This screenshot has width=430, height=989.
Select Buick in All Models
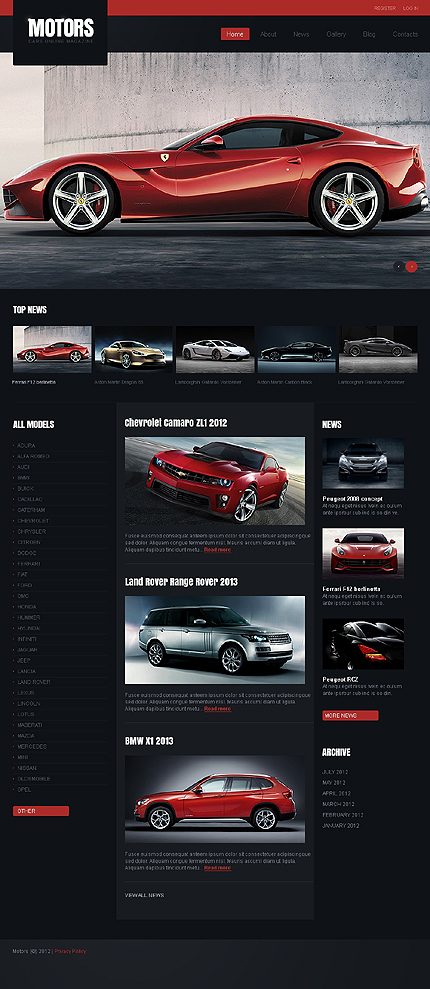click(25, 488)
